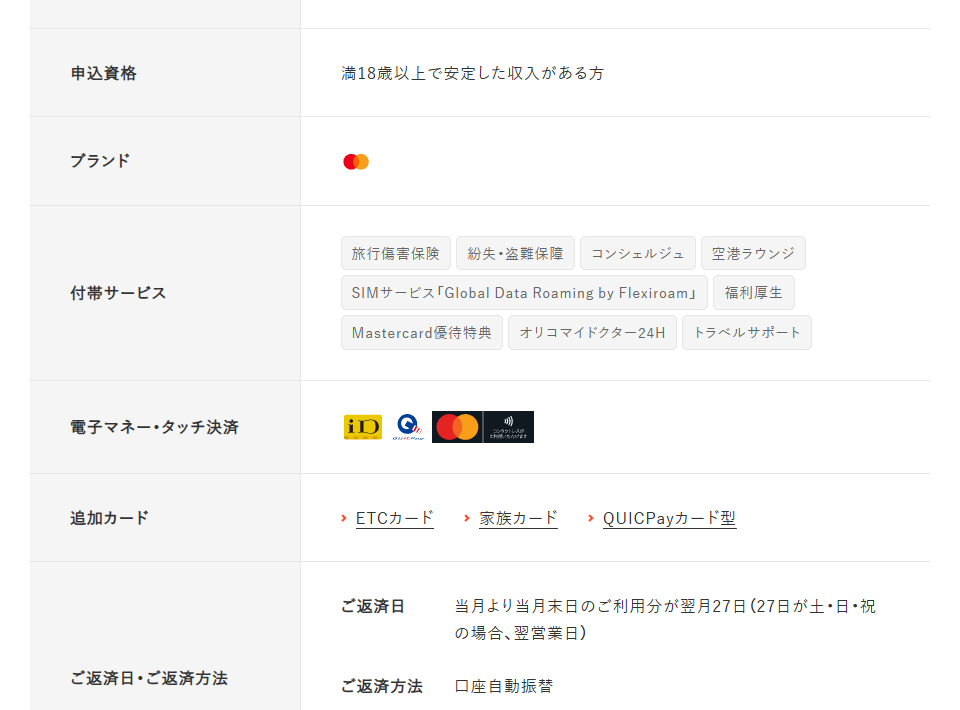Click the ご返済方法 sub-label
The image size is (960, 710).
pos(381,686)
